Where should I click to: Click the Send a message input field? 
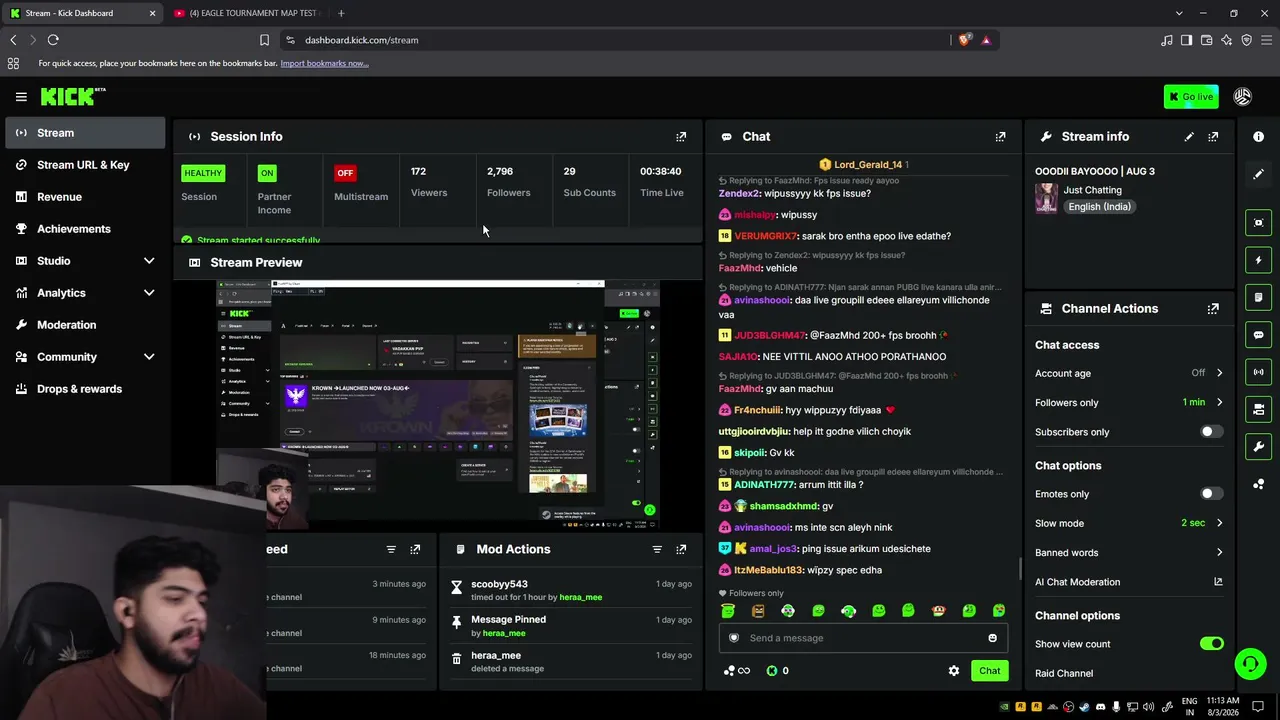pyautogui.click(x=863, y=638)
